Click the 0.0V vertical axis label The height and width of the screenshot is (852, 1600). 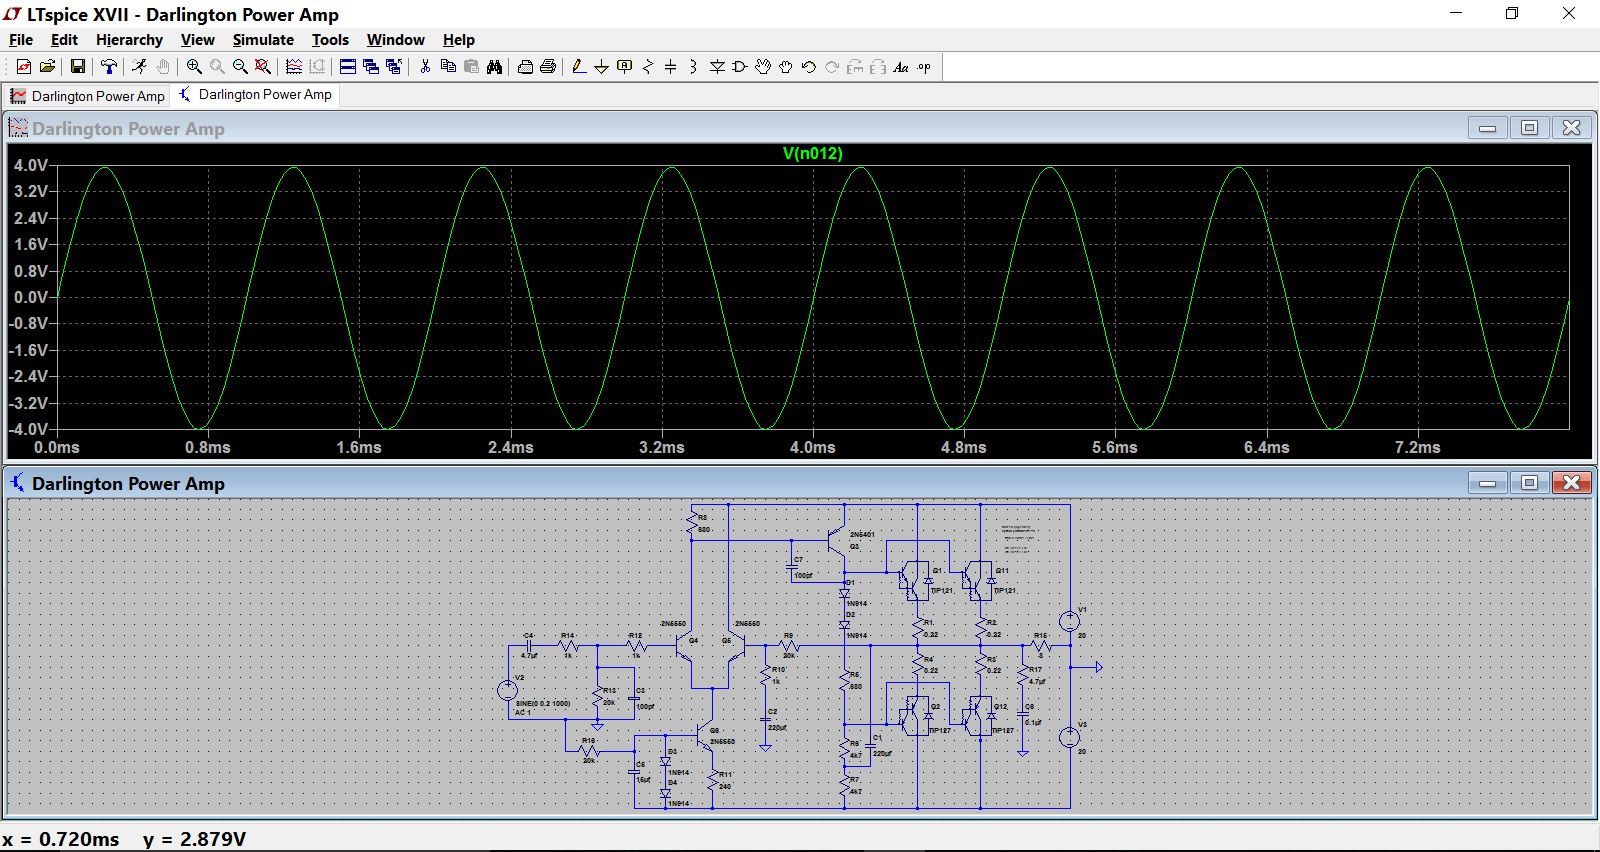tap(30, 297)
